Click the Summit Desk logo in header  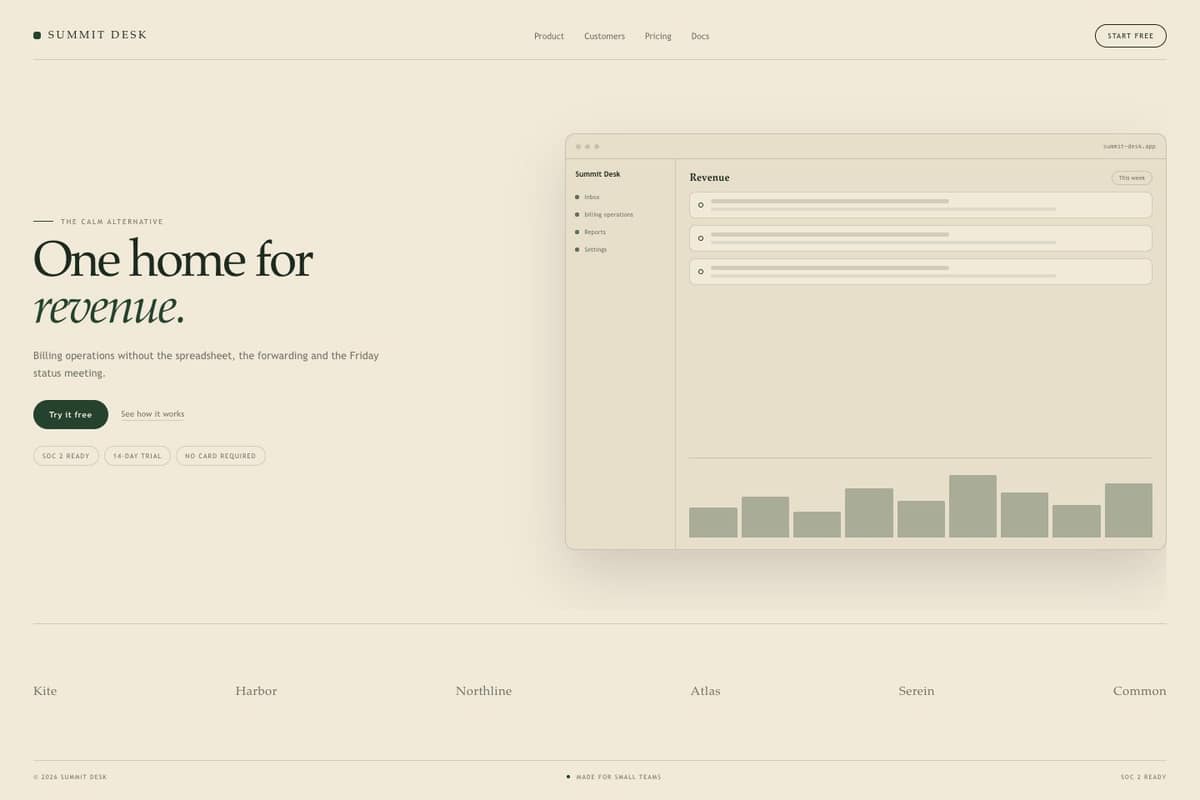(x=90, y=35)
